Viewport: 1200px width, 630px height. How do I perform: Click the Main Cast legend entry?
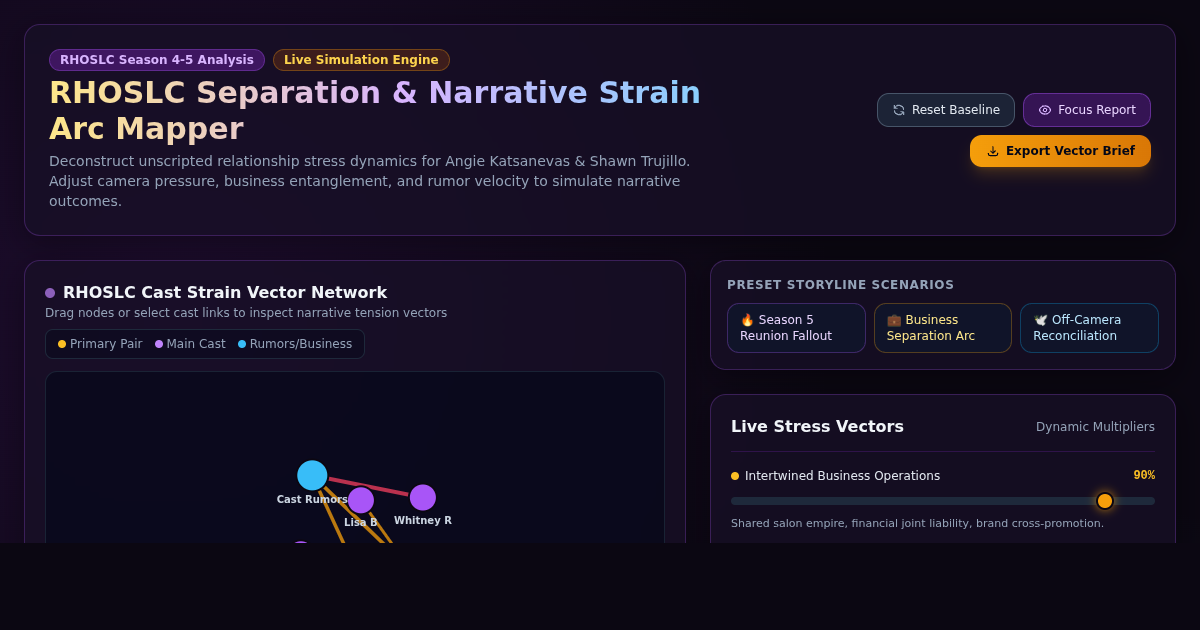pyautogui.click(x=190, y=344)
